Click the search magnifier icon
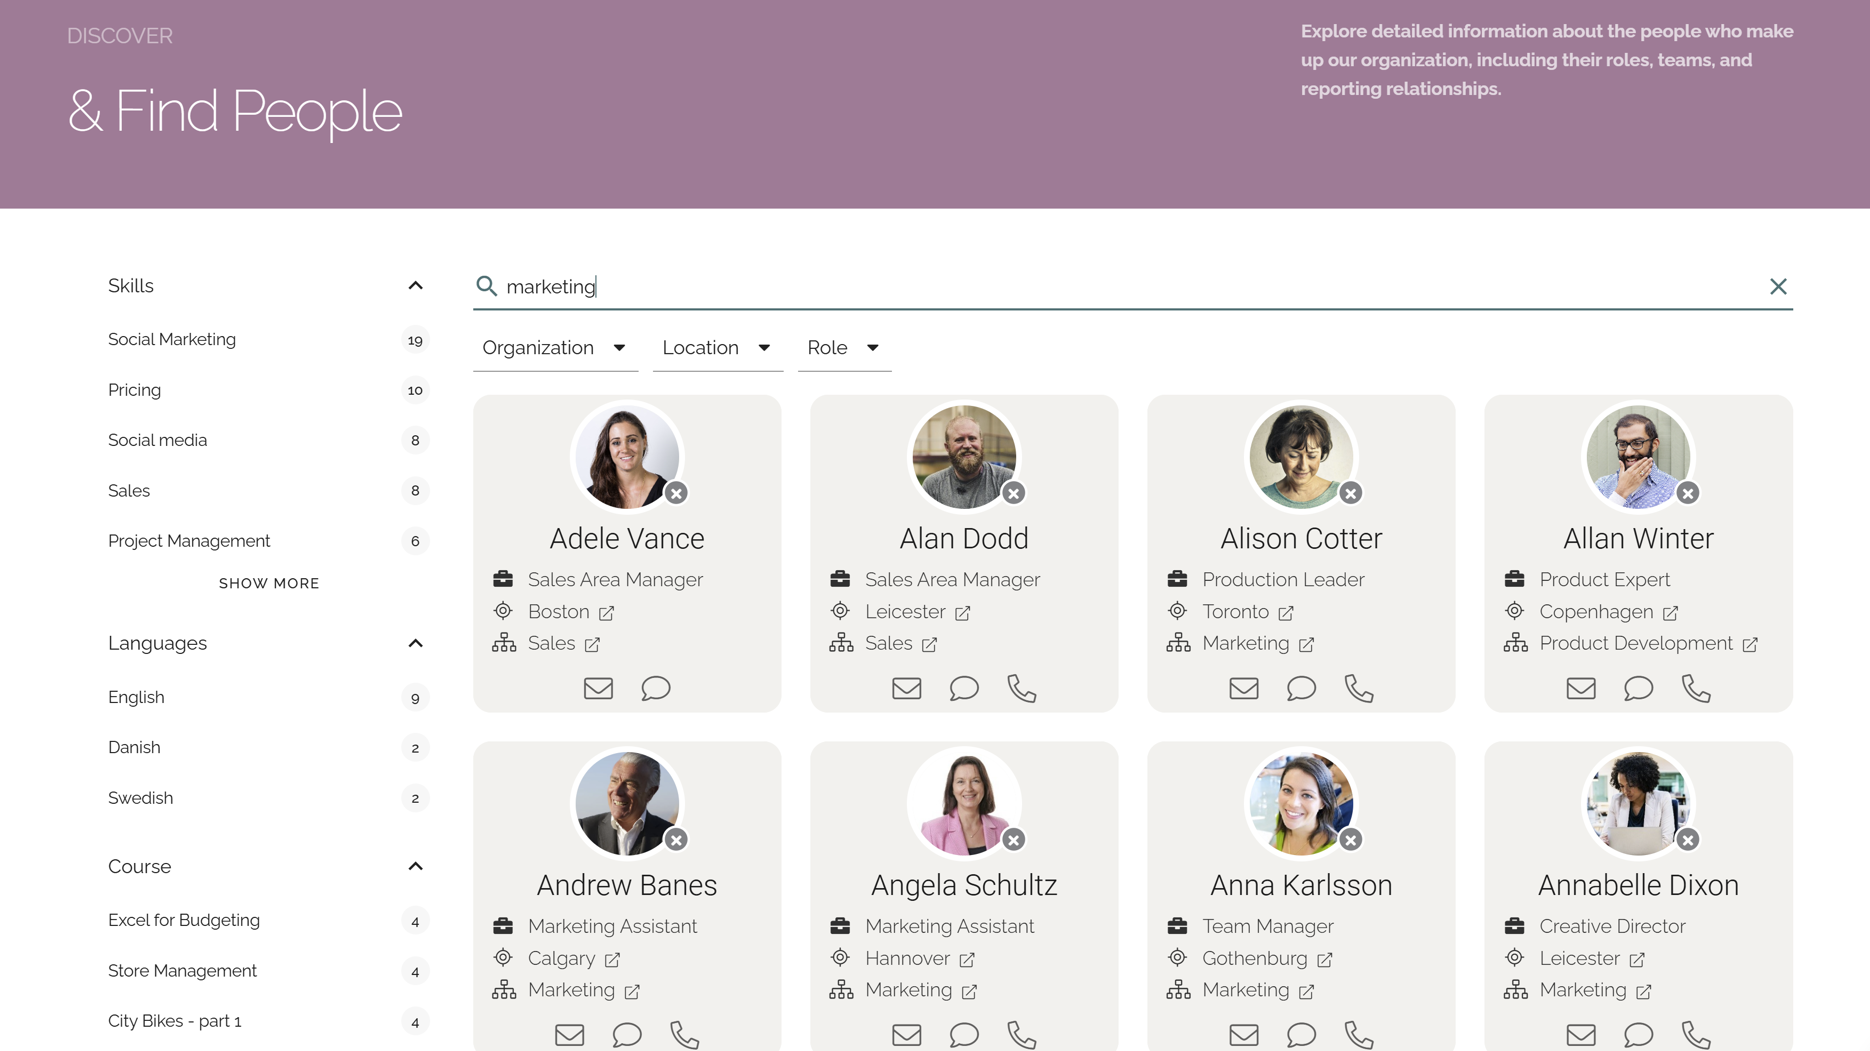This screenshot has height=1051, width=1870. pyautogui.click(x=486, y=286)
